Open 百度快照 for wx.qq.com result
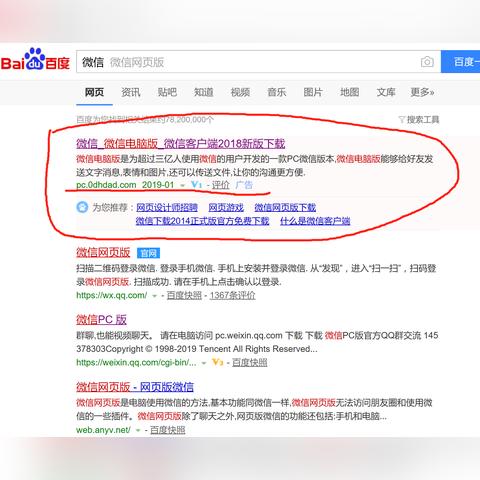The height and width of the screenshot is (480, 480). 184,295
